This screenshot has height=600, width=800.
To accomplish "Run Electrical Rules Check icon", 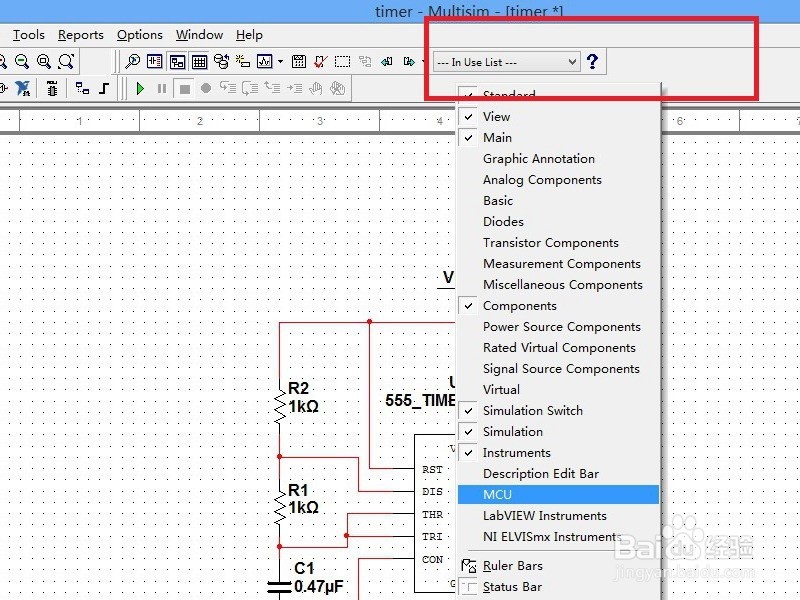I will [320, 62].
